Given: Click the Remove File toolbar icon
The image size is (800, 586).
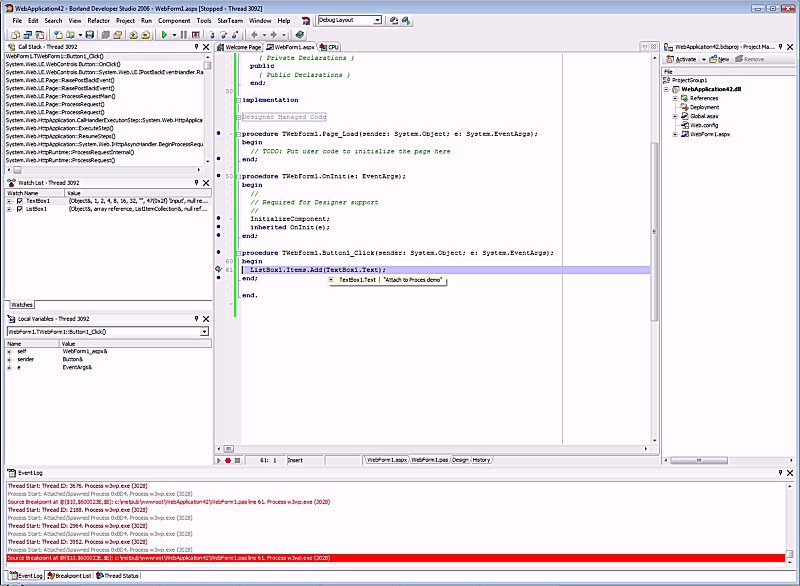Looking at the screenshot, I should point(145,35).
